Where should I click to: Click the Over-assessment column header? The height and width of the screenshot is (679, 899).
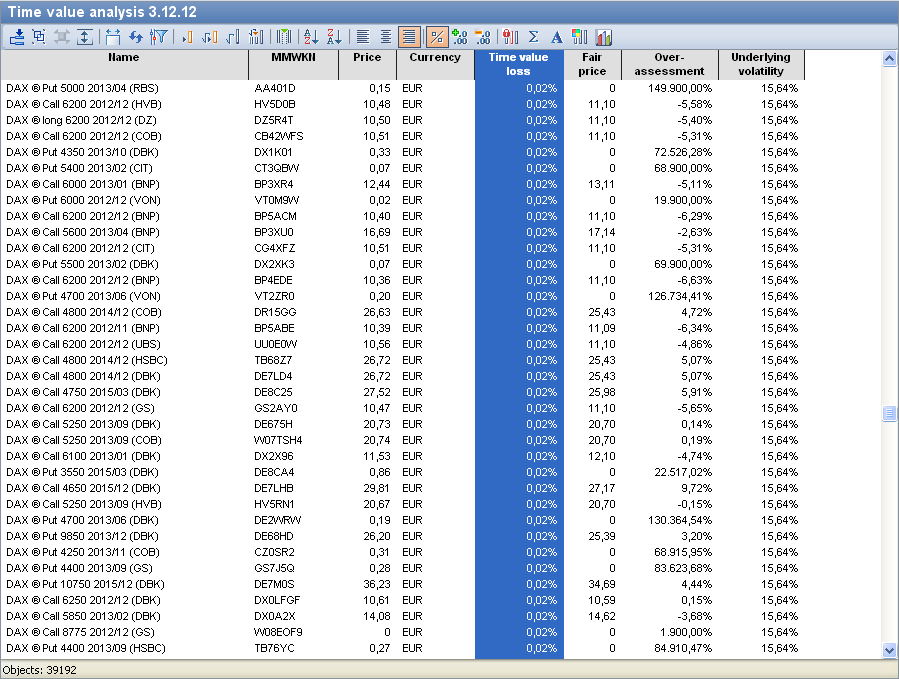click(669, 64)
